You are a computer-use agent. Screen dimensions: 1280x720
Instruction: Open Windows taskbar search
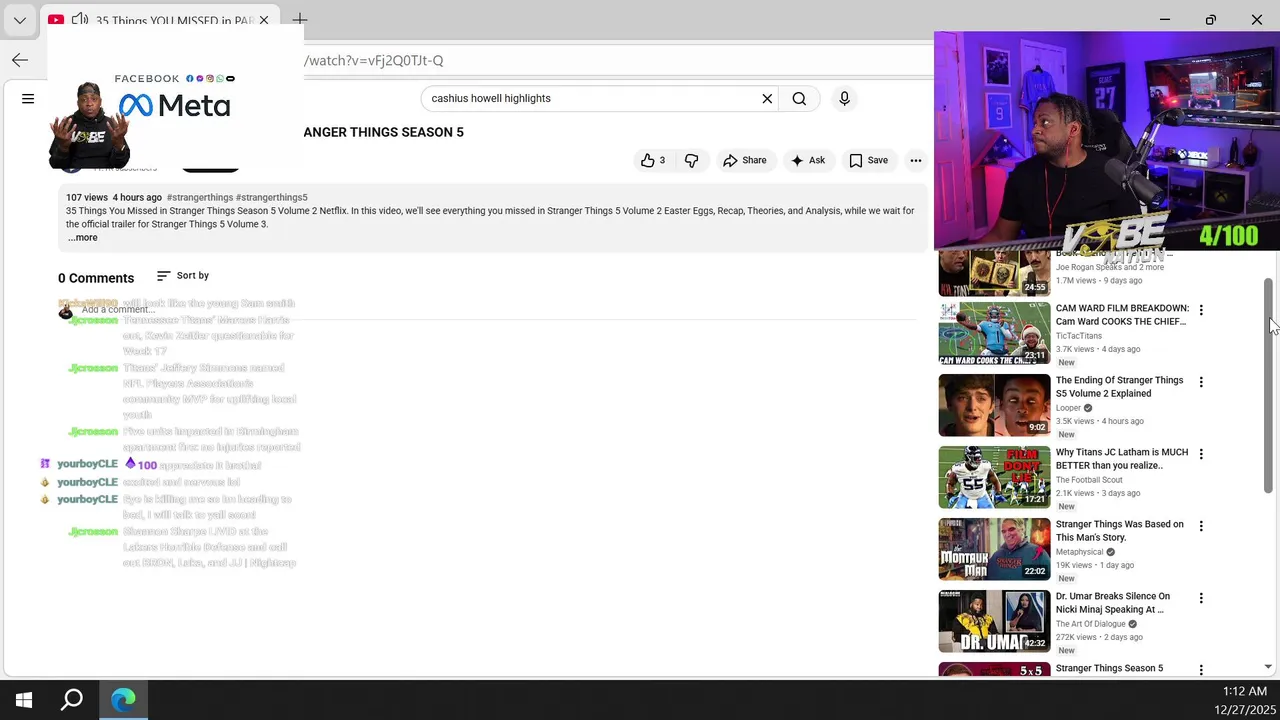point(72,700)
